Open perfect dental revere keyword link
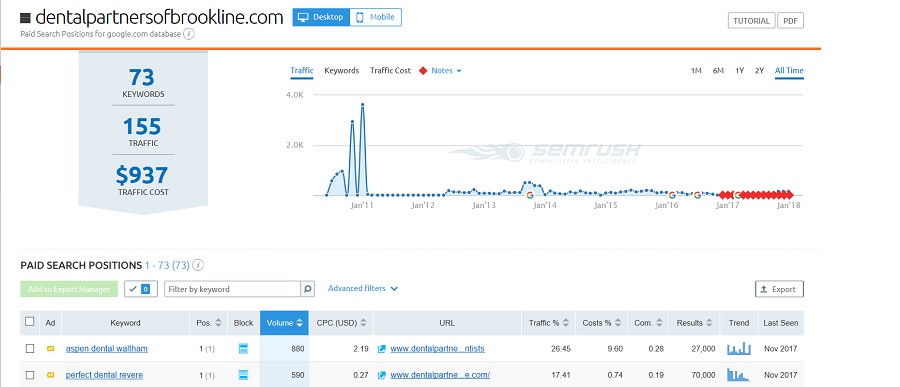The image size is (900, 387). tap(104, 375)
